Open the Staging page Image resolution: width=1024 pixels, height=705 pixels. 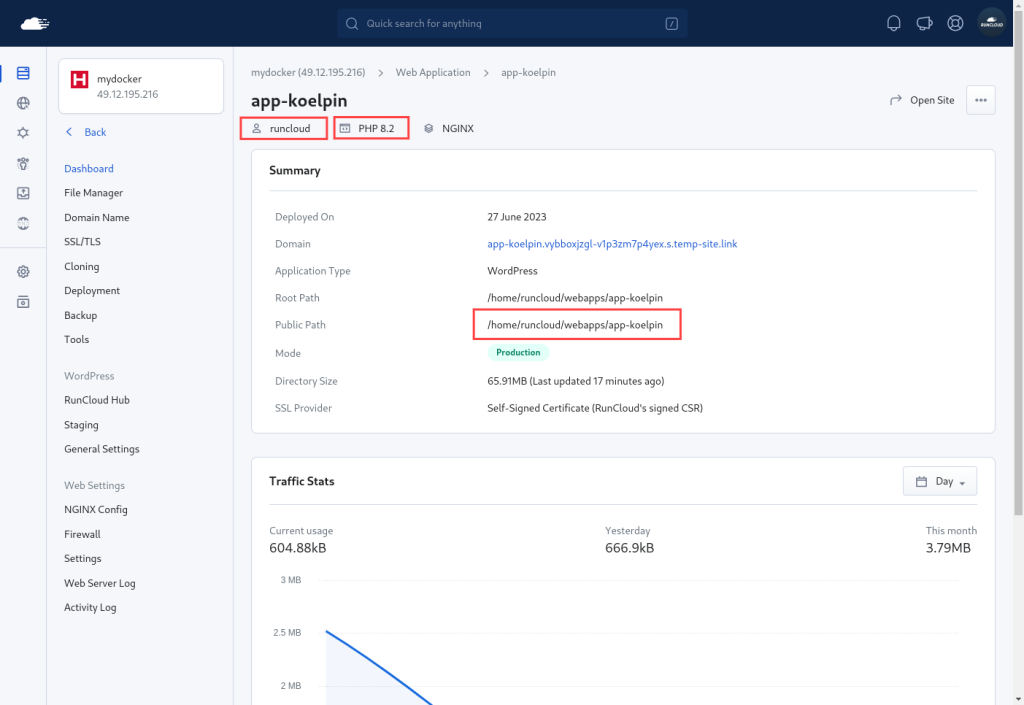(81, 425)
